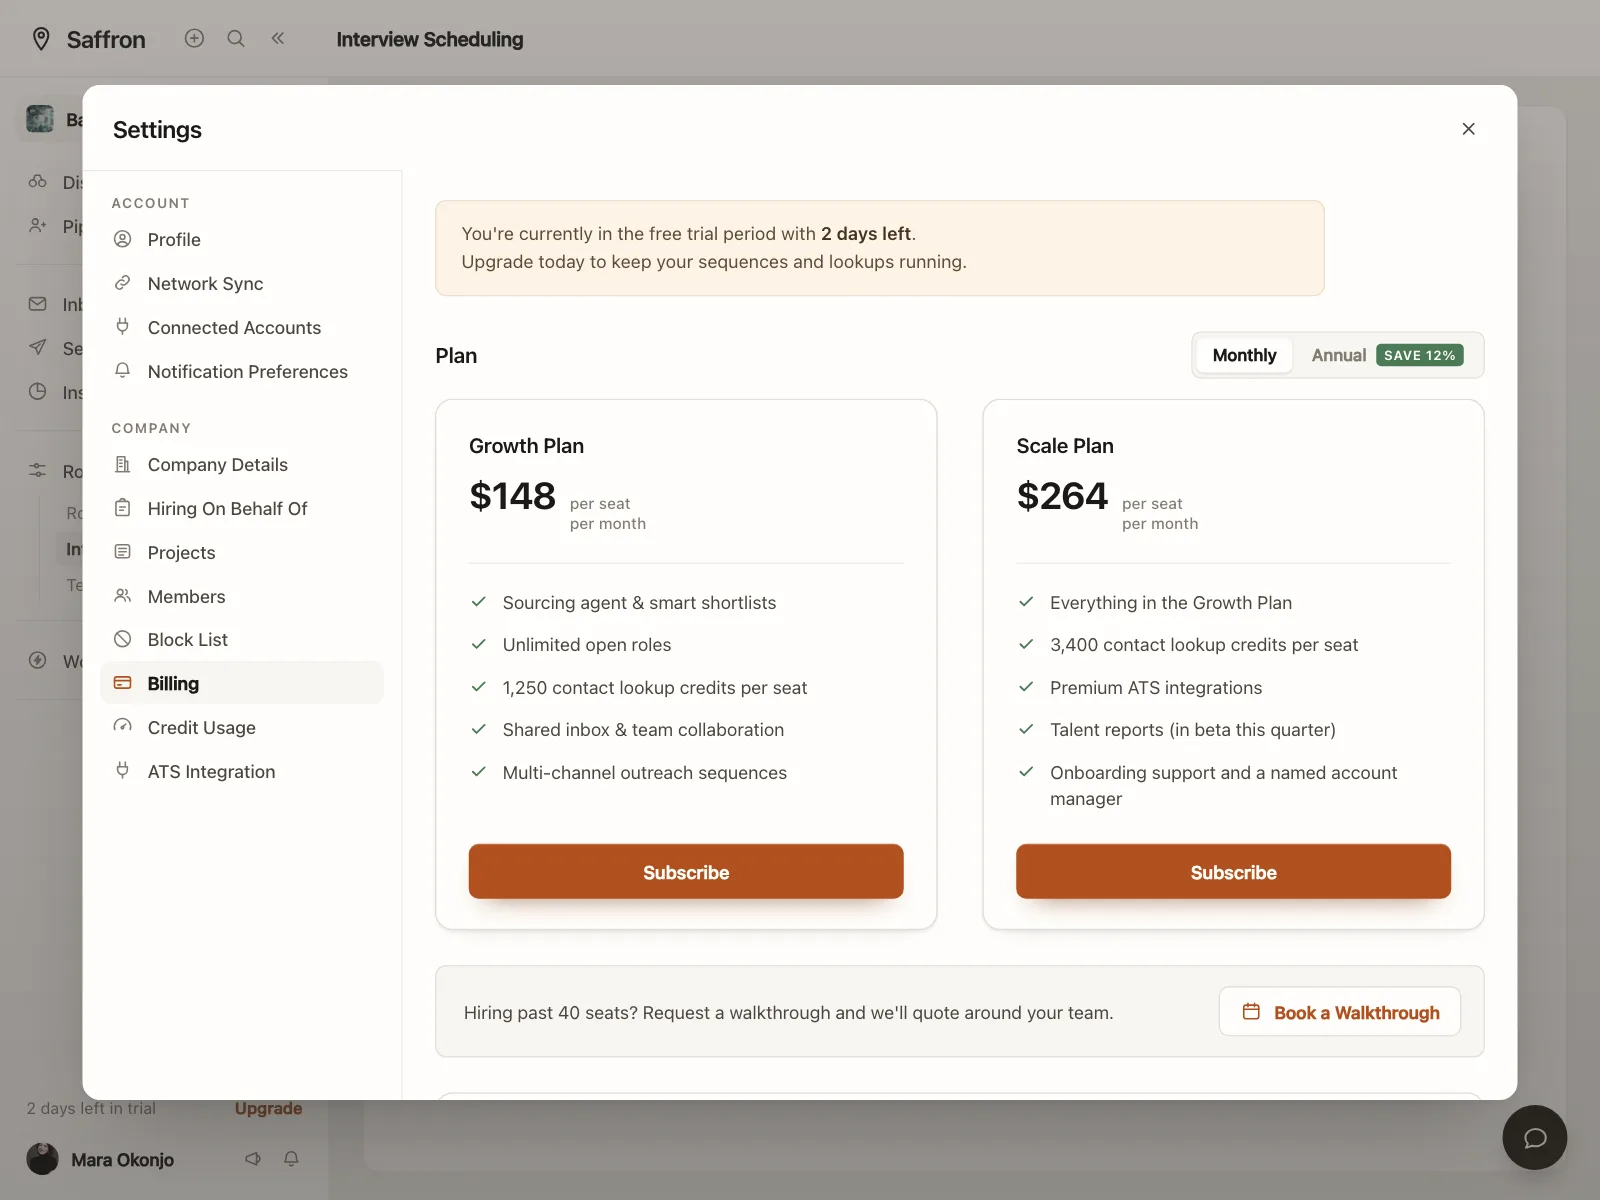Click the plus icon beside Saffron
Image resolution: width=1600 pixels, height=1200 pixels.
pos(194,38)
